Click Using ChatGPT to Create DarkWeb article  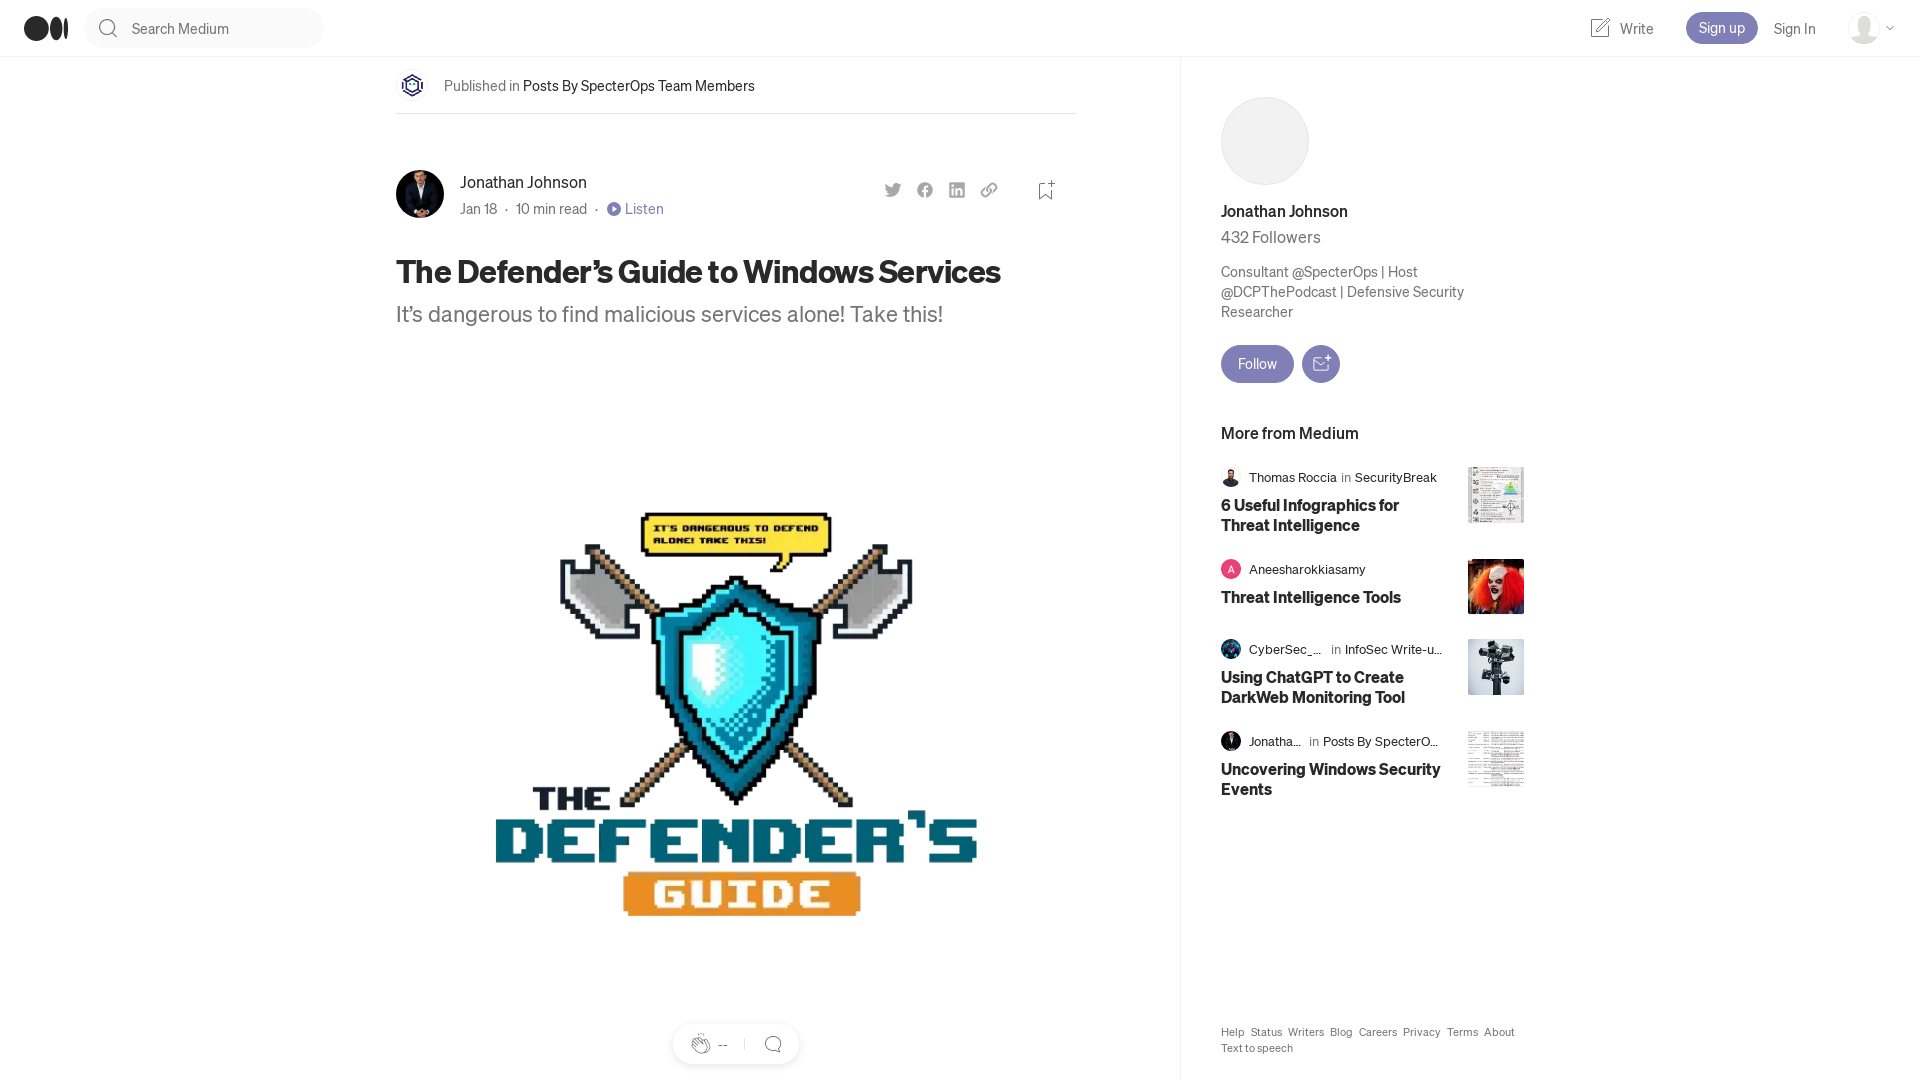[1312, 686]
